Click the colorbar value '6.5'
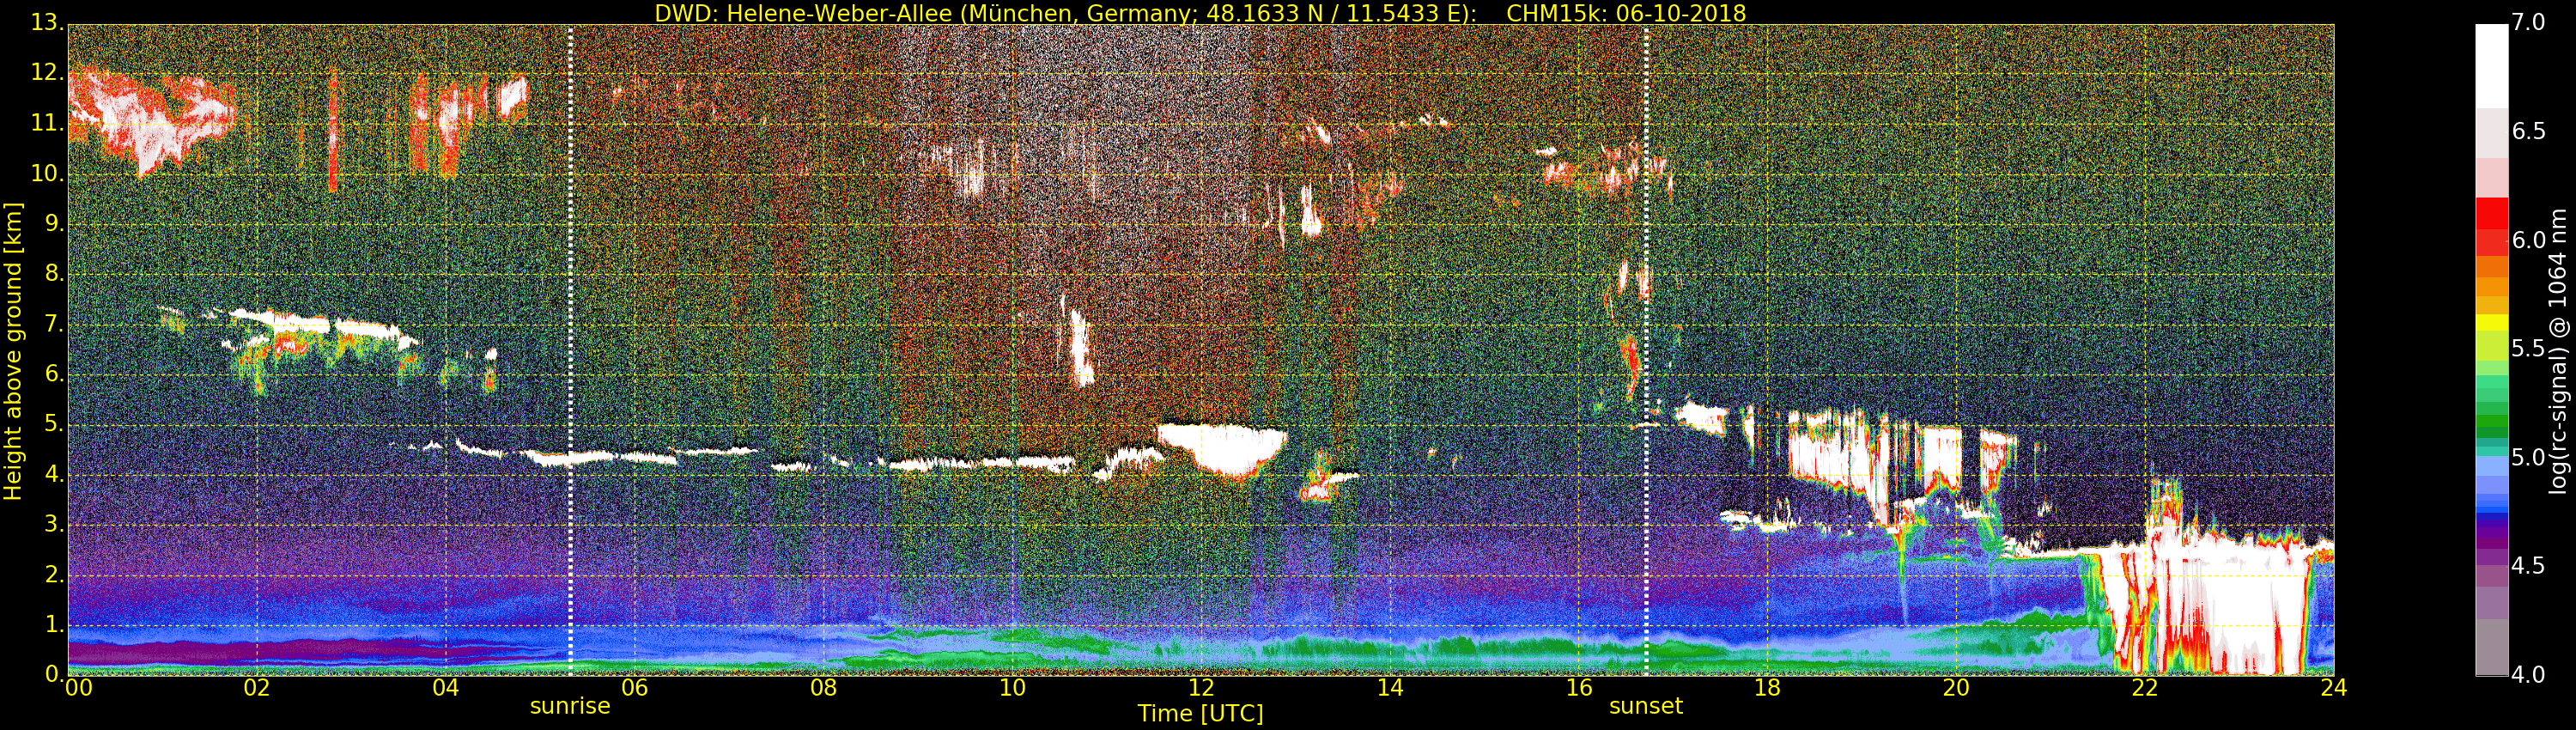This screenshot has width=2576, height=730. point(2529,132)
